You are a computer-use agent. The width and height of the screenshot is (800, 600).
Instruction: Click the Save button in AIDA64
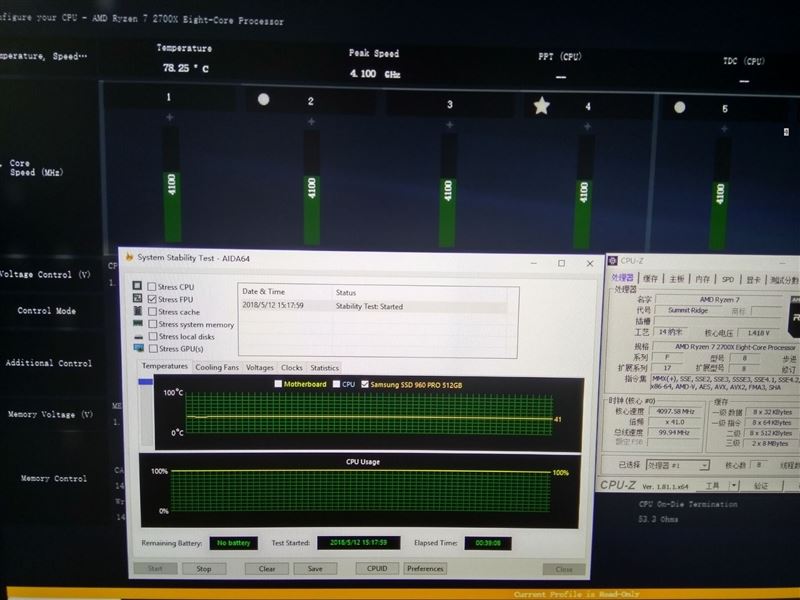click(x=315, y=568)
